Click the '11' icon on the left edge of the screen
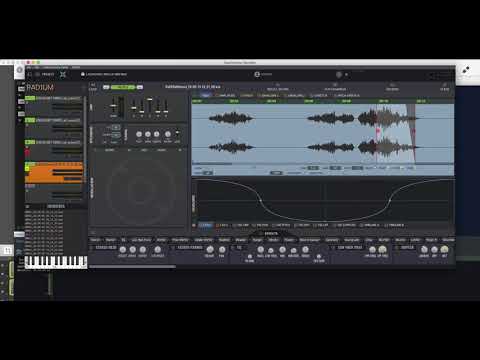Image resolution: width=480 pixels, height=360 pixels. tap(7, 250)
